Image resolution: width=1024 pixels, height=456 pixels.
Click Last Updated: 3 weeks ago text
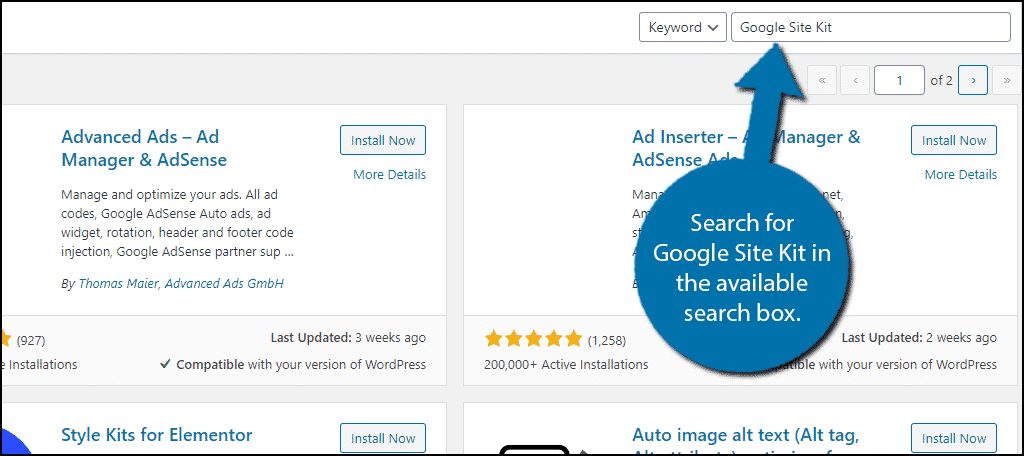[348, 338]
